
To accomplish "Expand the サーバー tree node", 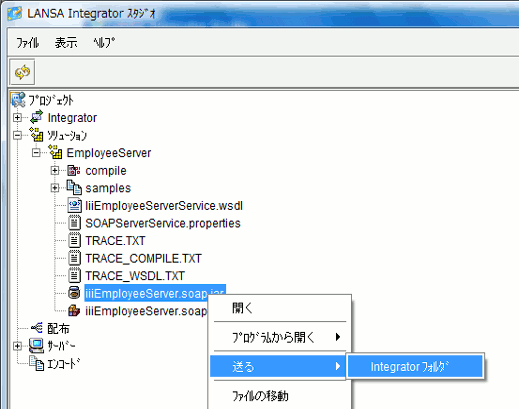I will click(17, 346).
